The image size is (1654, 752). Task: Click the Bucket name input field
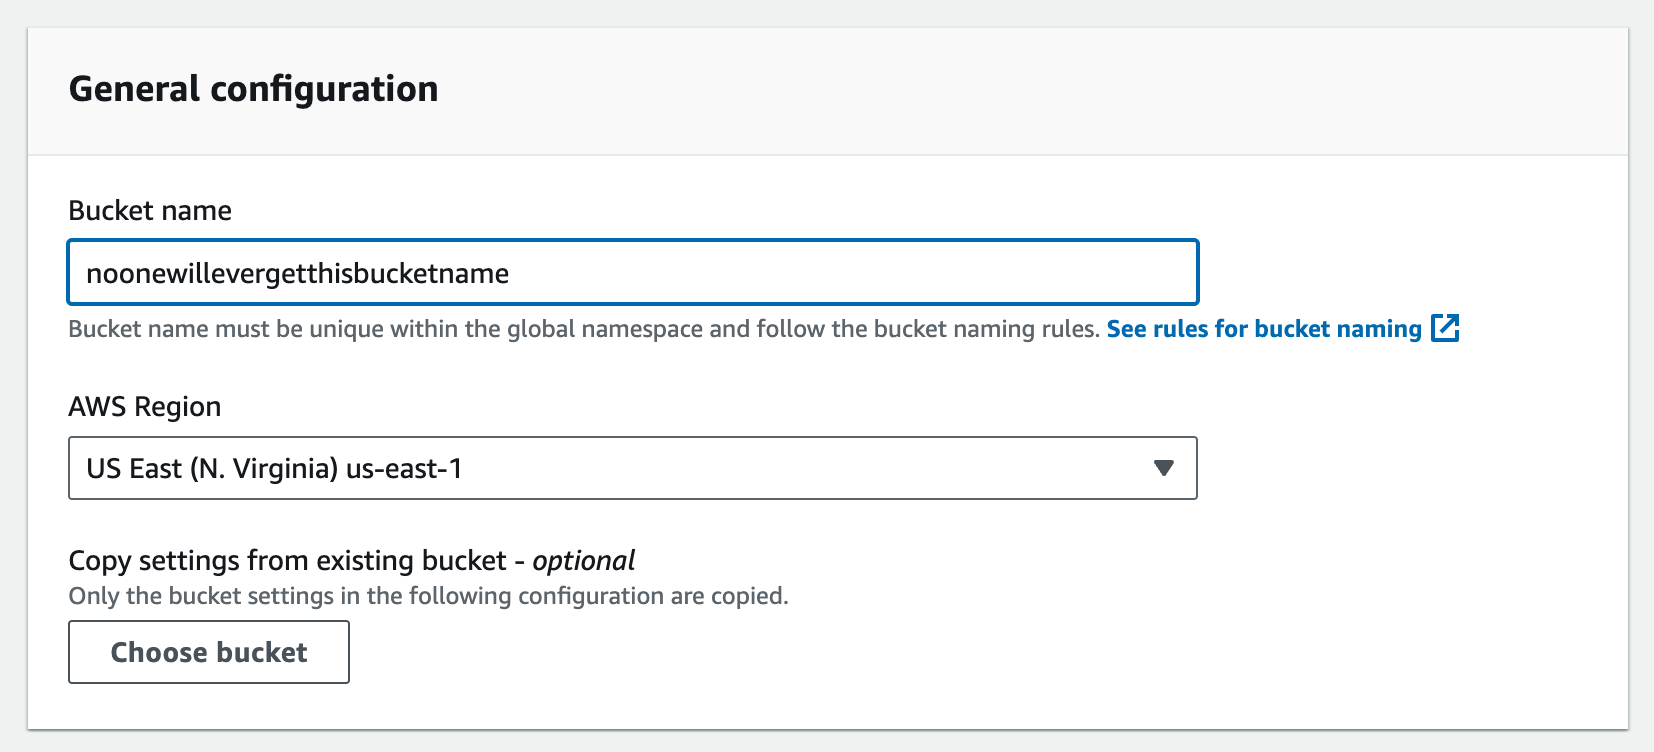pyautogui.click(x=633, y=272)
